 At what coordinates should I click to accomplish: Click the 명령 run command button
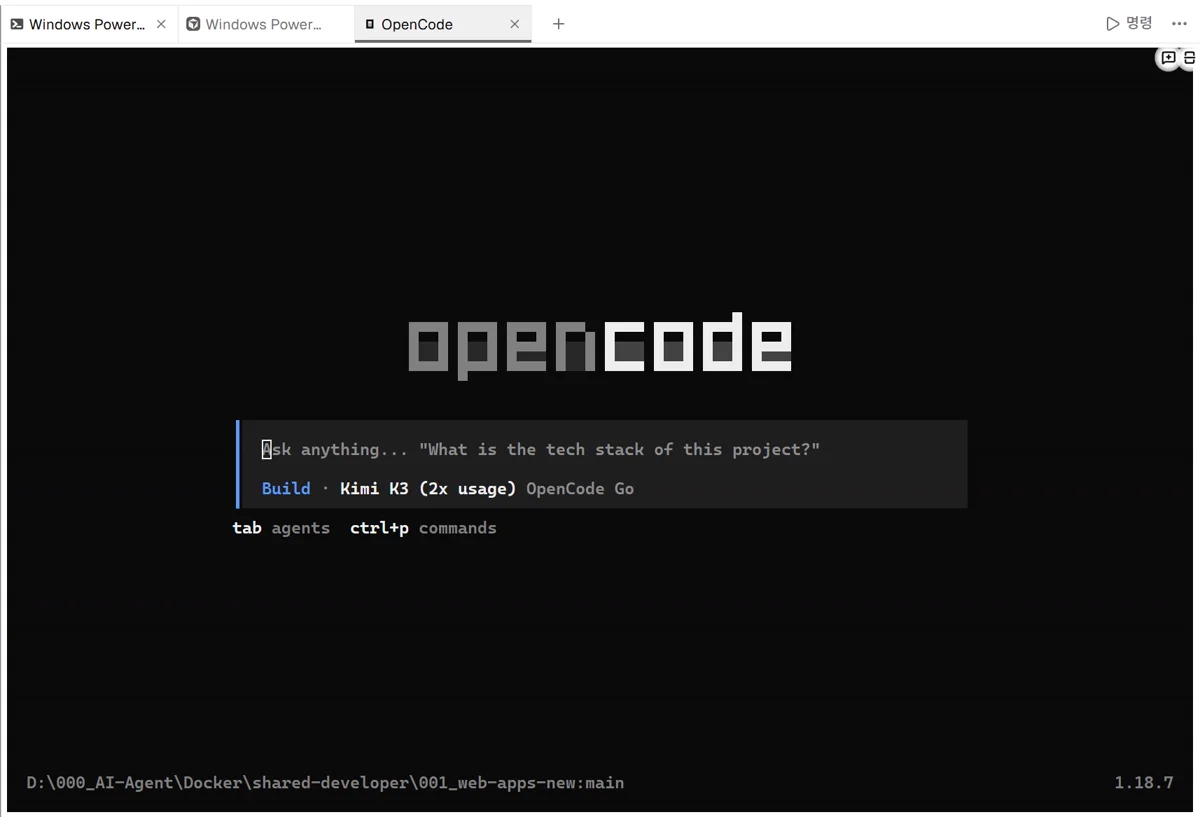click(1129, 23)
